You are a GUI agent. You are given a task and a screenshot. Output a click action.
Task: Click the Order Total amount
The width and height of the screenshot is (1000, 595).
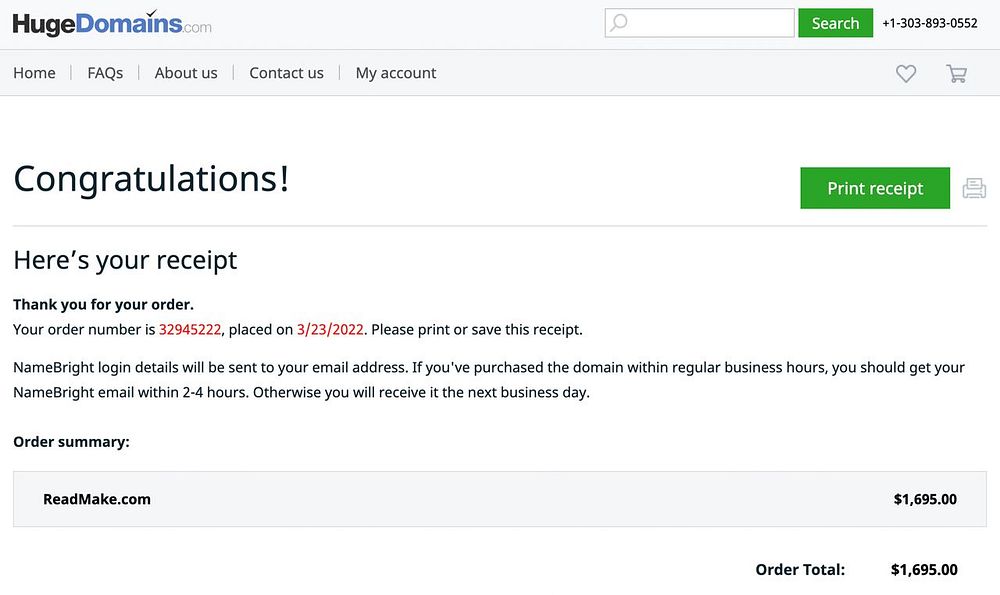[924, 570]
